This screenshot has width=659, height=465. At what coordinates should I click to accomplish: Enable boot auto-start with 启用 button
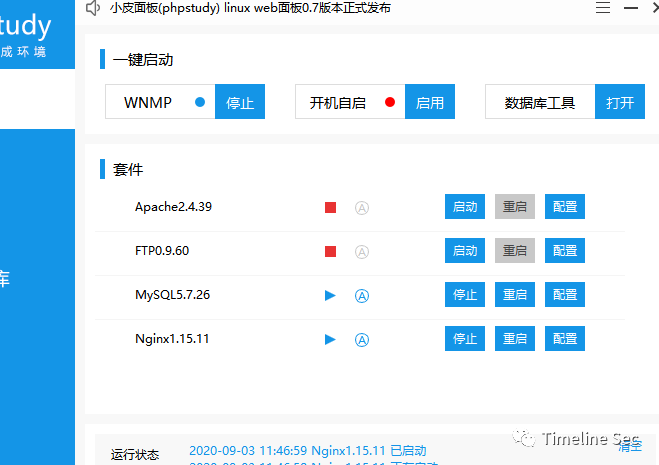point(430,101)
